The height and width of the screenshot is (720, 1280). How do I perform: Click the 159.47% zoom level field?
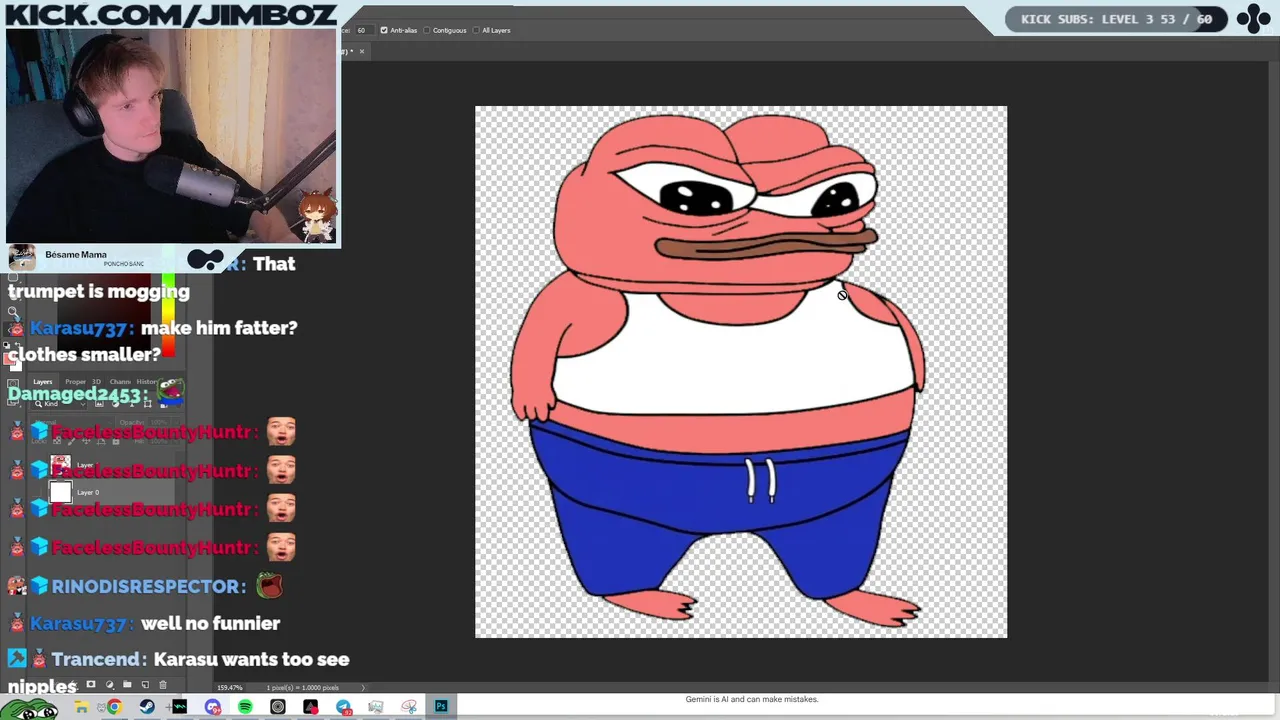230,688
